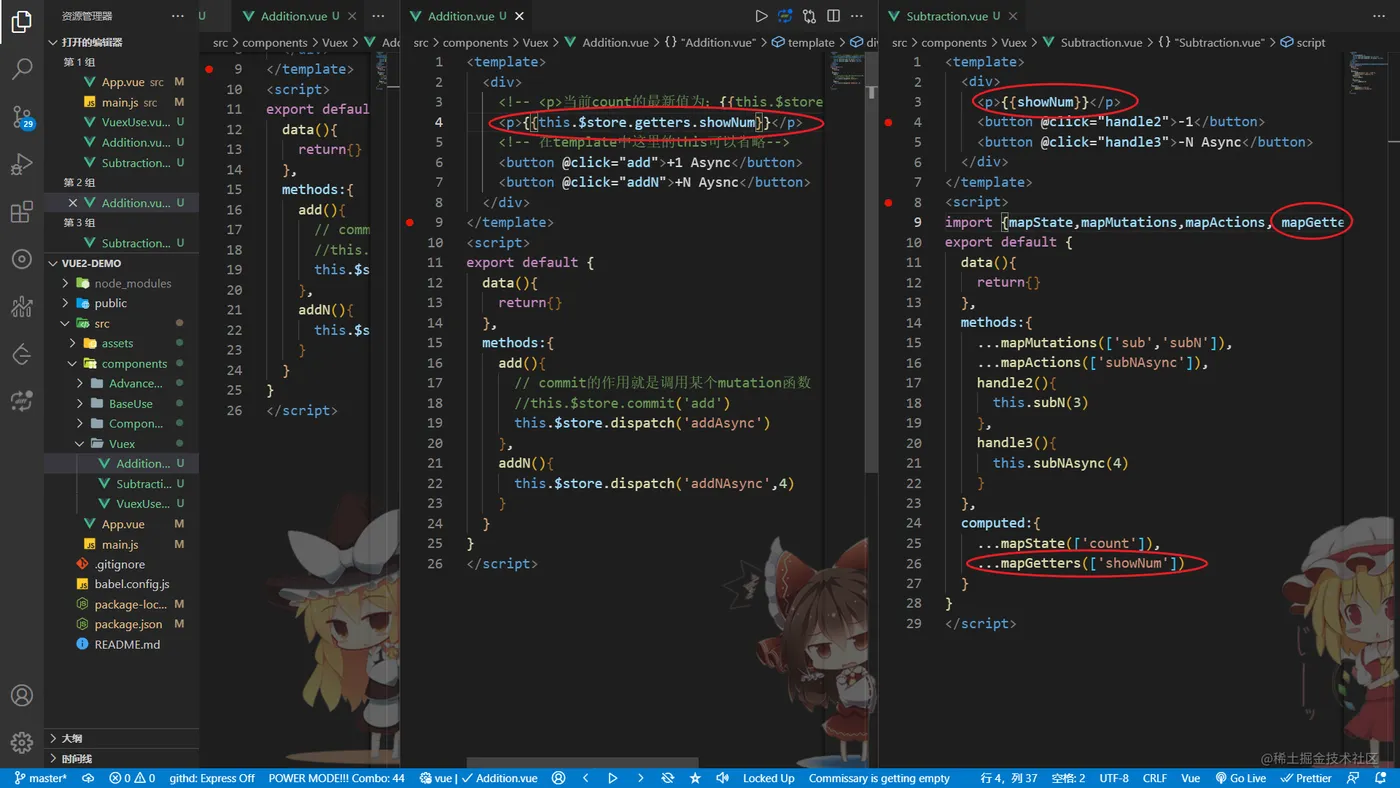Open .gitignore in file tree
This screenshot has height=788, width=1400.
(x=121, y=564)
